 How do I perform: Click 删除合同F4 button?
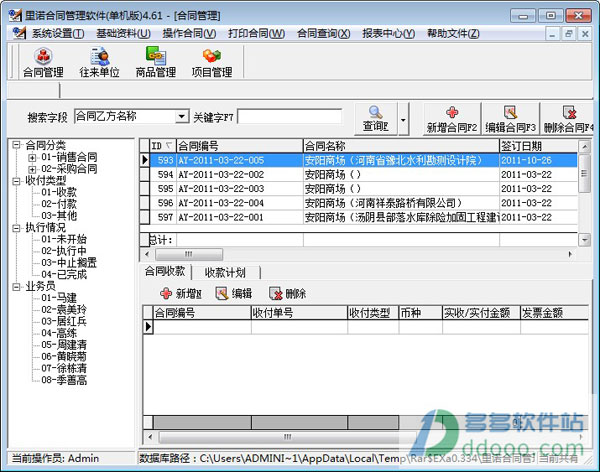point(569,119)
